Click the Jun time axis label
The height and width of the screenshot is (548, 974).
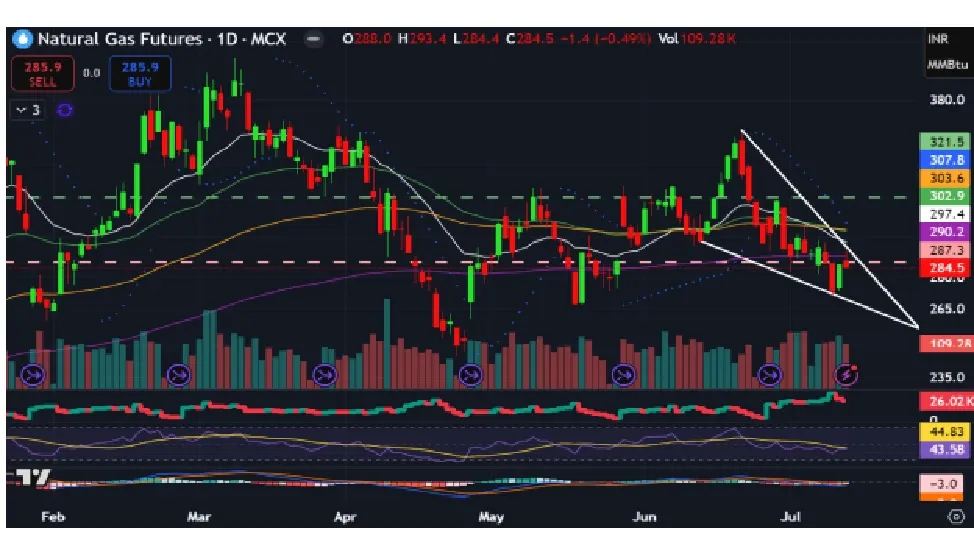point(644,517)
